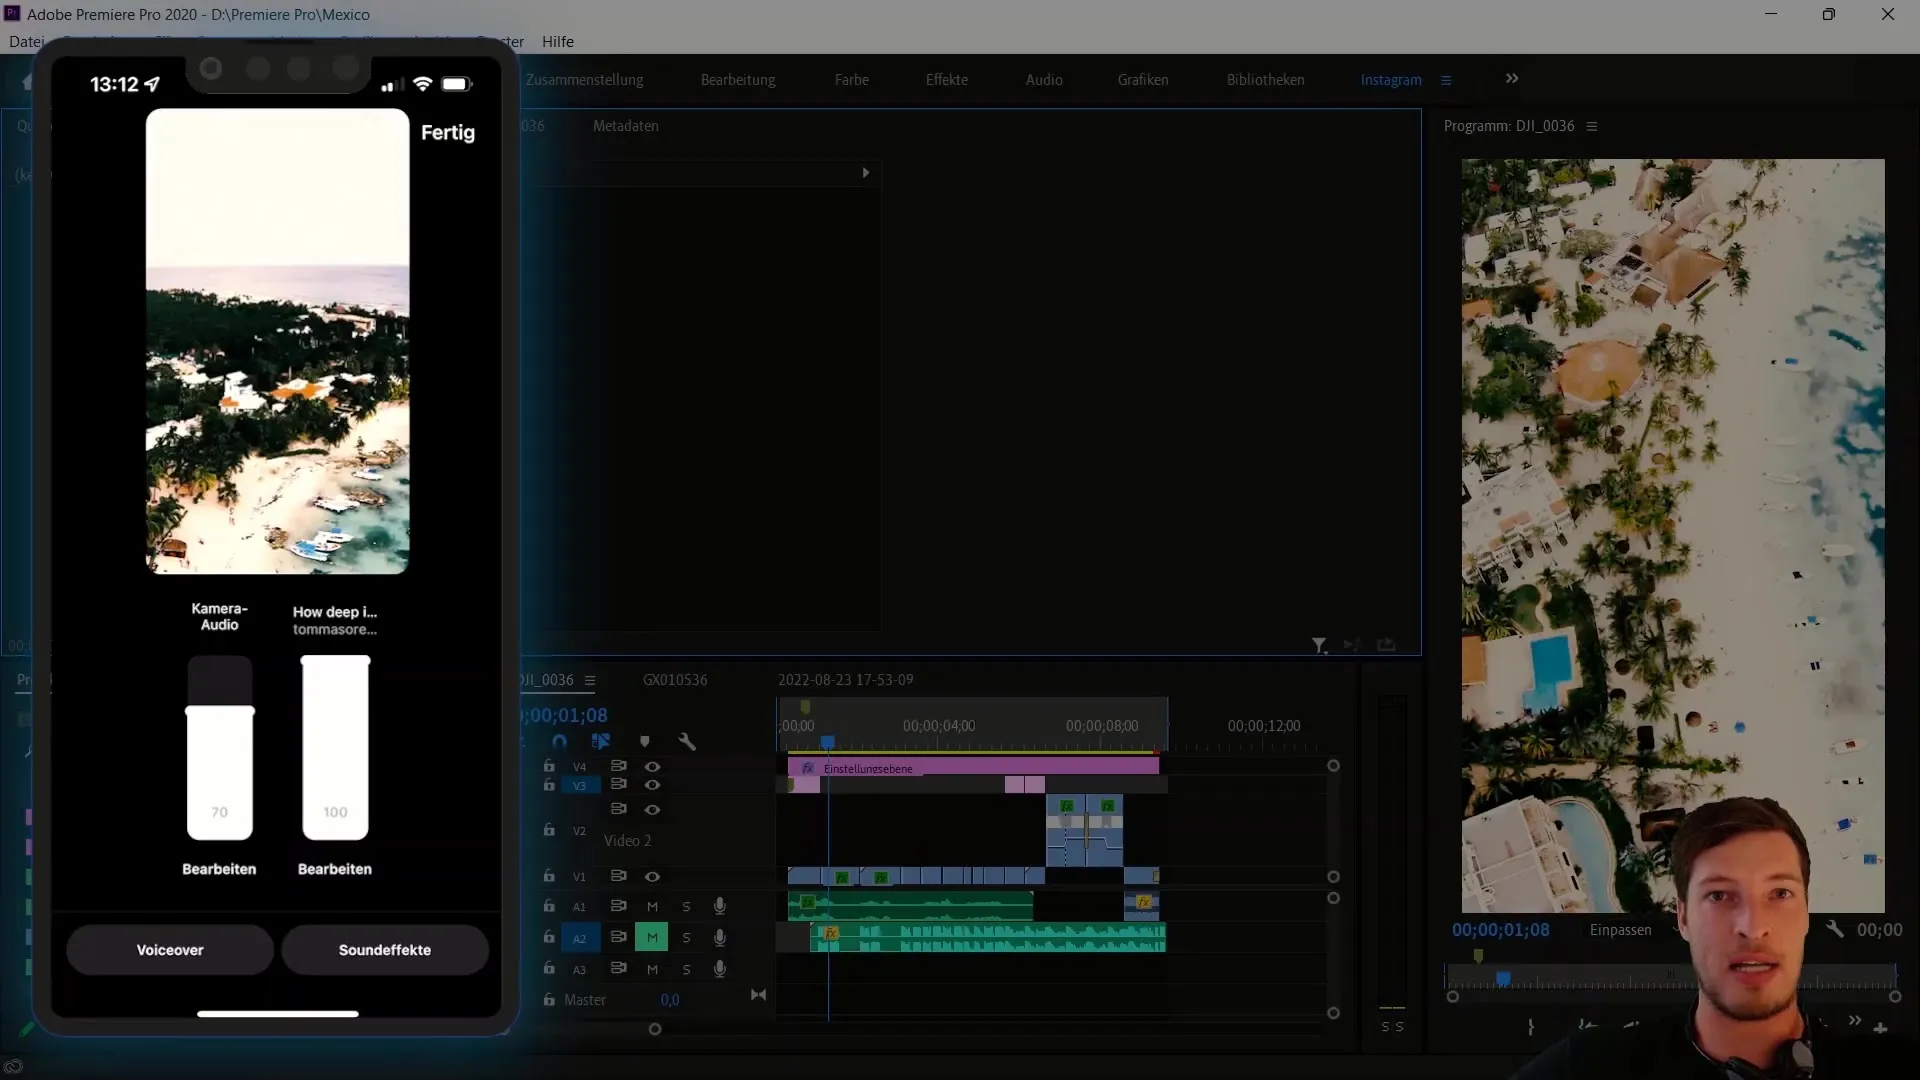
Task: Click the Master track output icon
Action: 758,995
